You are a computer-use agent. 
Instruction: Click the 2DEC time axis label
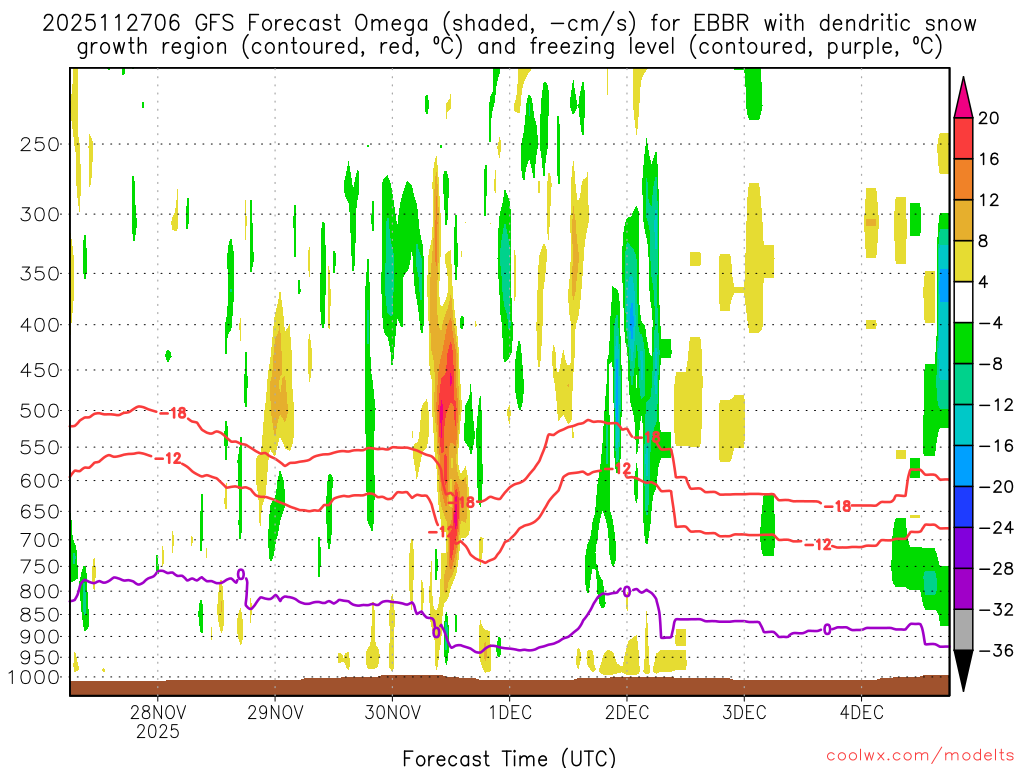627,712
